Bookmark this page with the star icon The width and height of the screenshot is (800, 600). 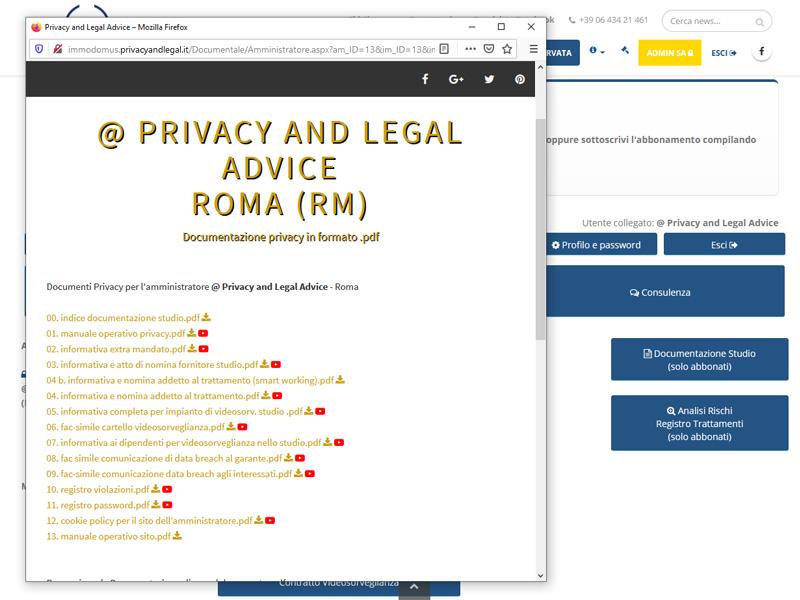[x=507, y=49]
